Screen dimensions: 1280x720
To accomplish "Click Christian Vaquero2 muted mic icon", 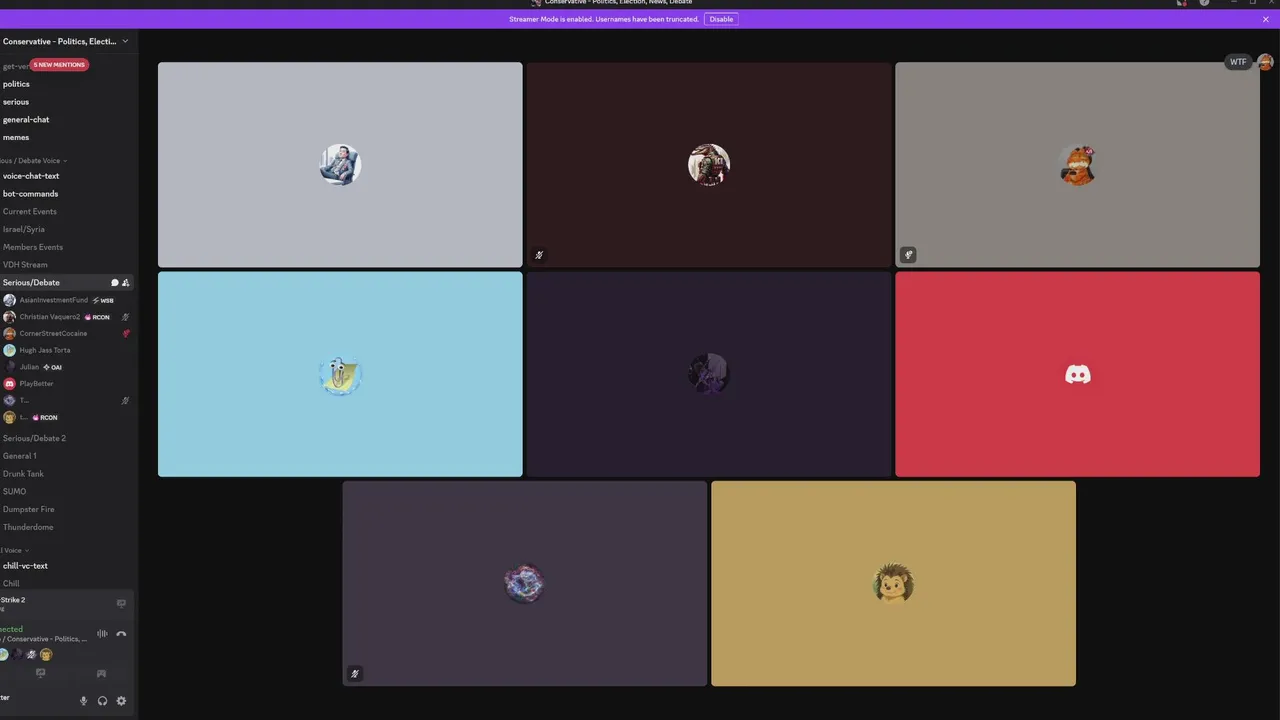I will (x=126, y=317).
